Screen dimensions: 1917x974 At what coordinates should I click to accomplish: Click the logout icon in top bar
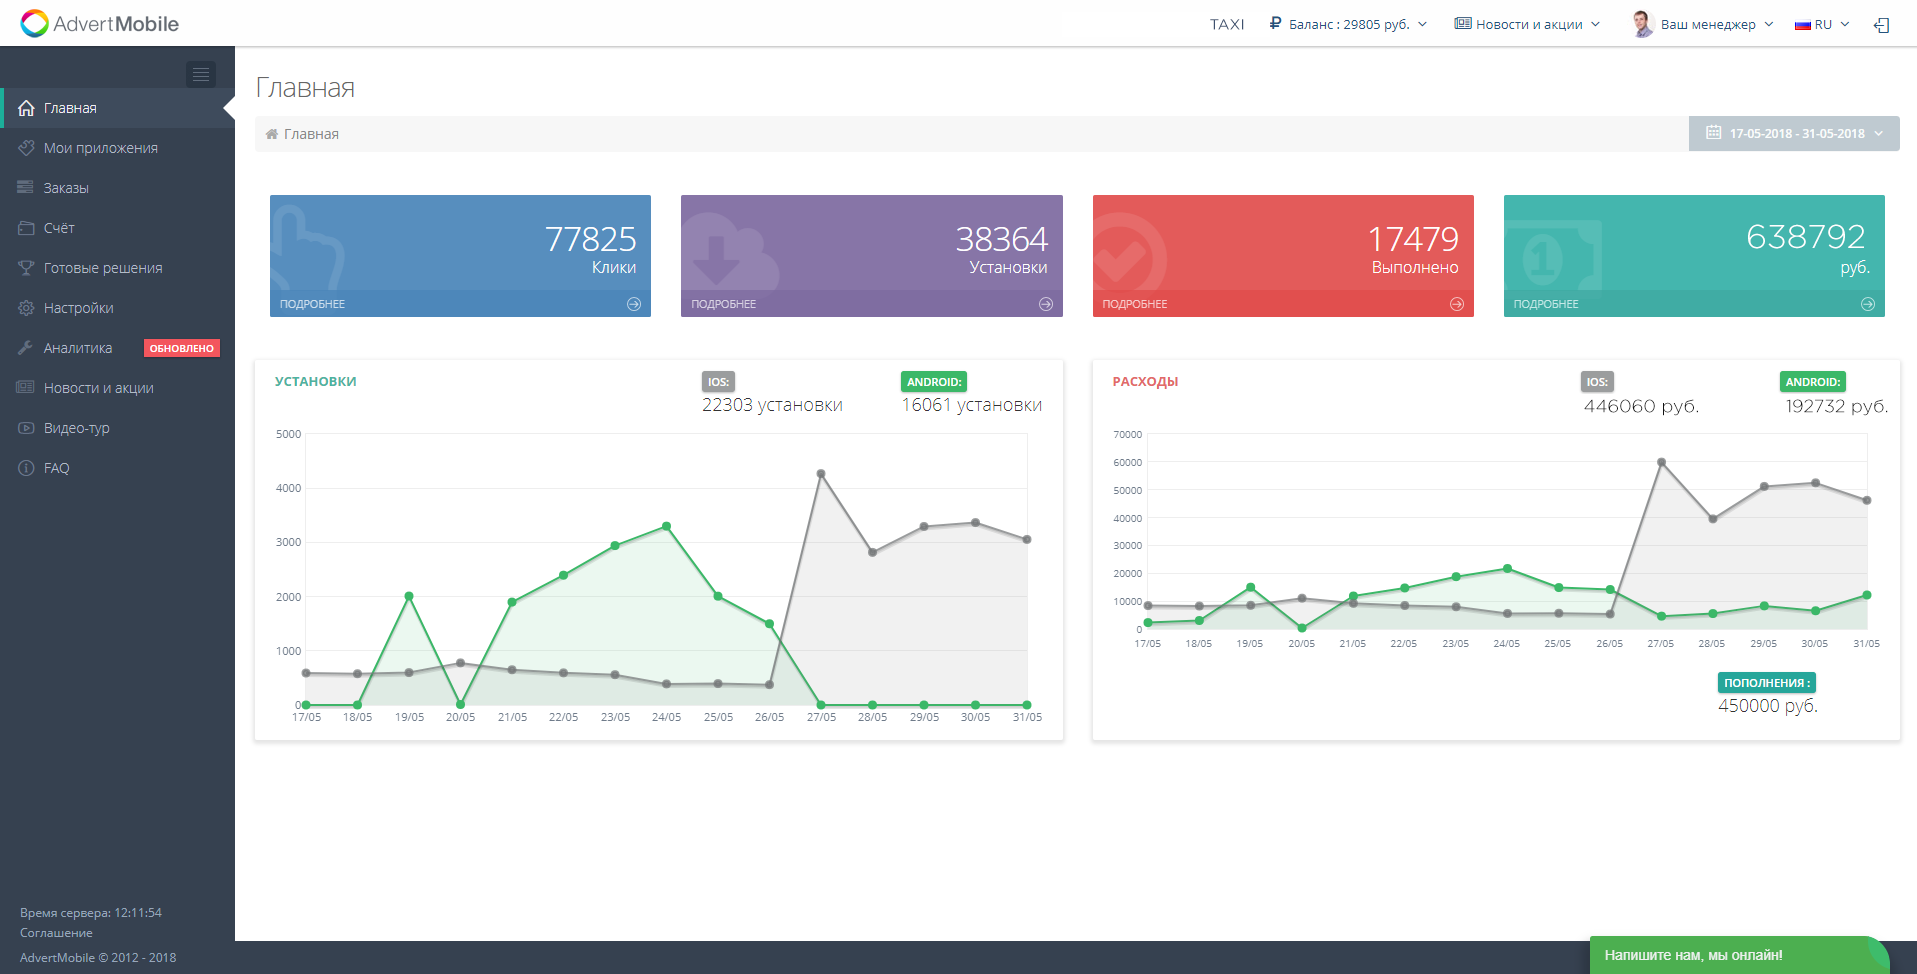pyautogui.click(x=1881, y=25)
